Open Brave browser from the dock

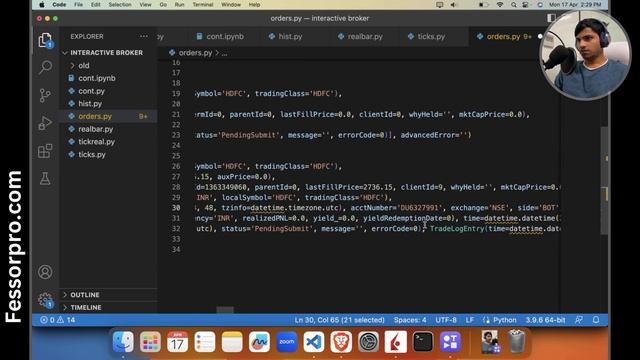(341, 341)
